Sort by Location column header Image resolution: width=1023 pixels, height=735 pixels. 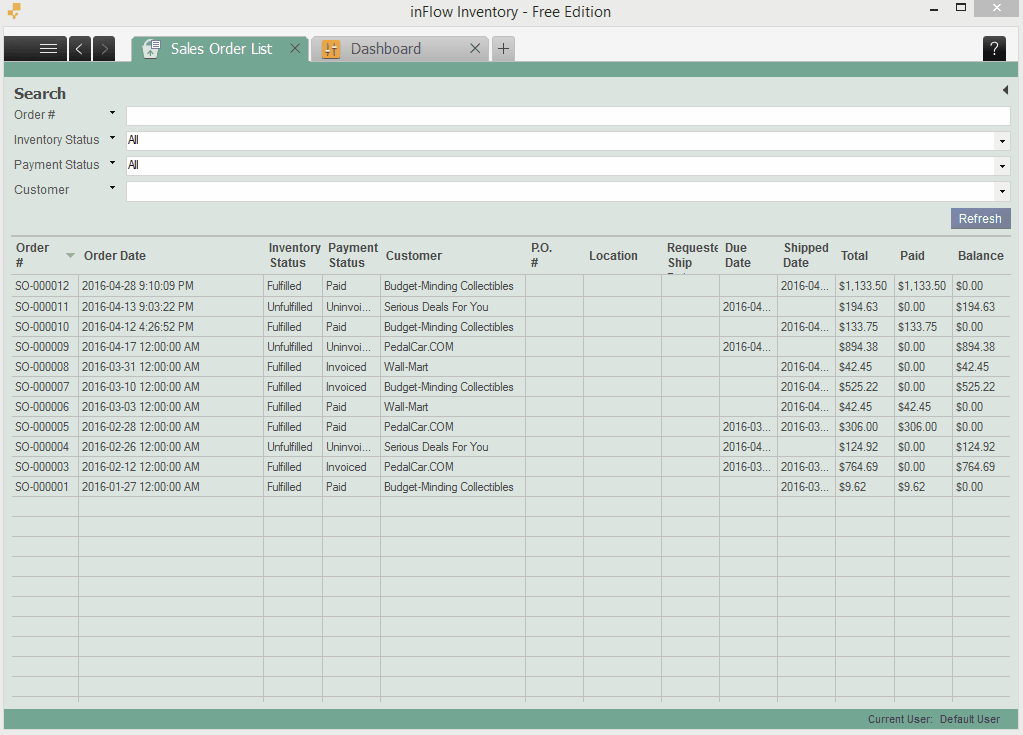pyautogui.click(x=622, y=255)
